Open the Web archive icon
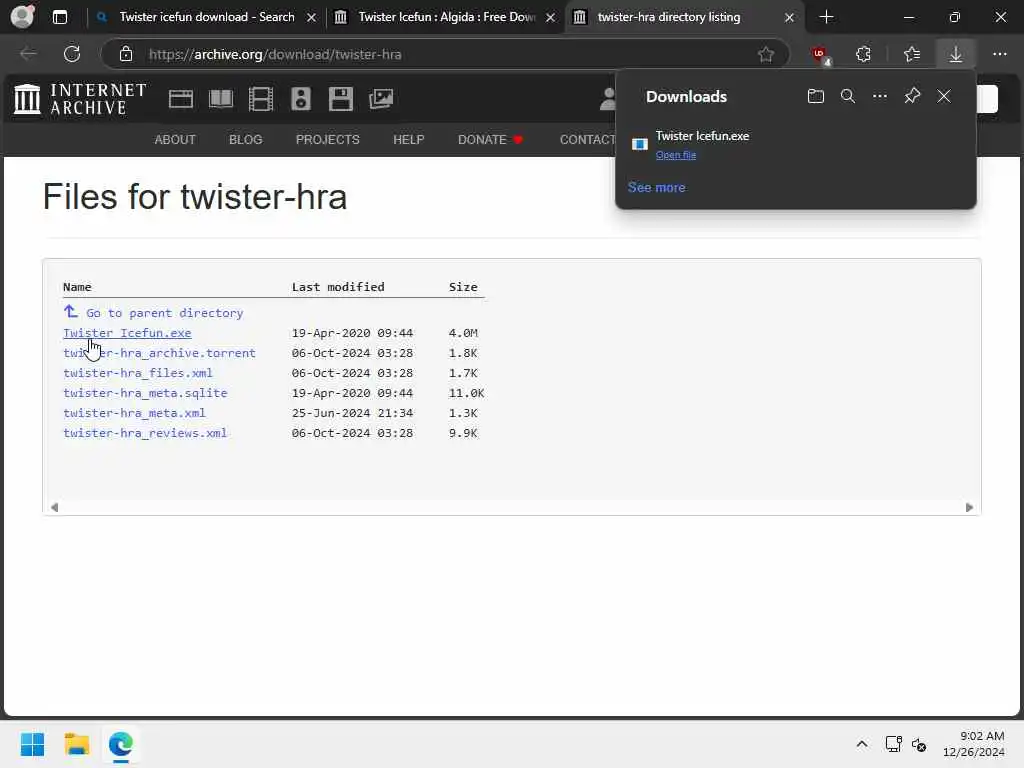Viewport: 1024px width, 768px height. click(181, 99)
